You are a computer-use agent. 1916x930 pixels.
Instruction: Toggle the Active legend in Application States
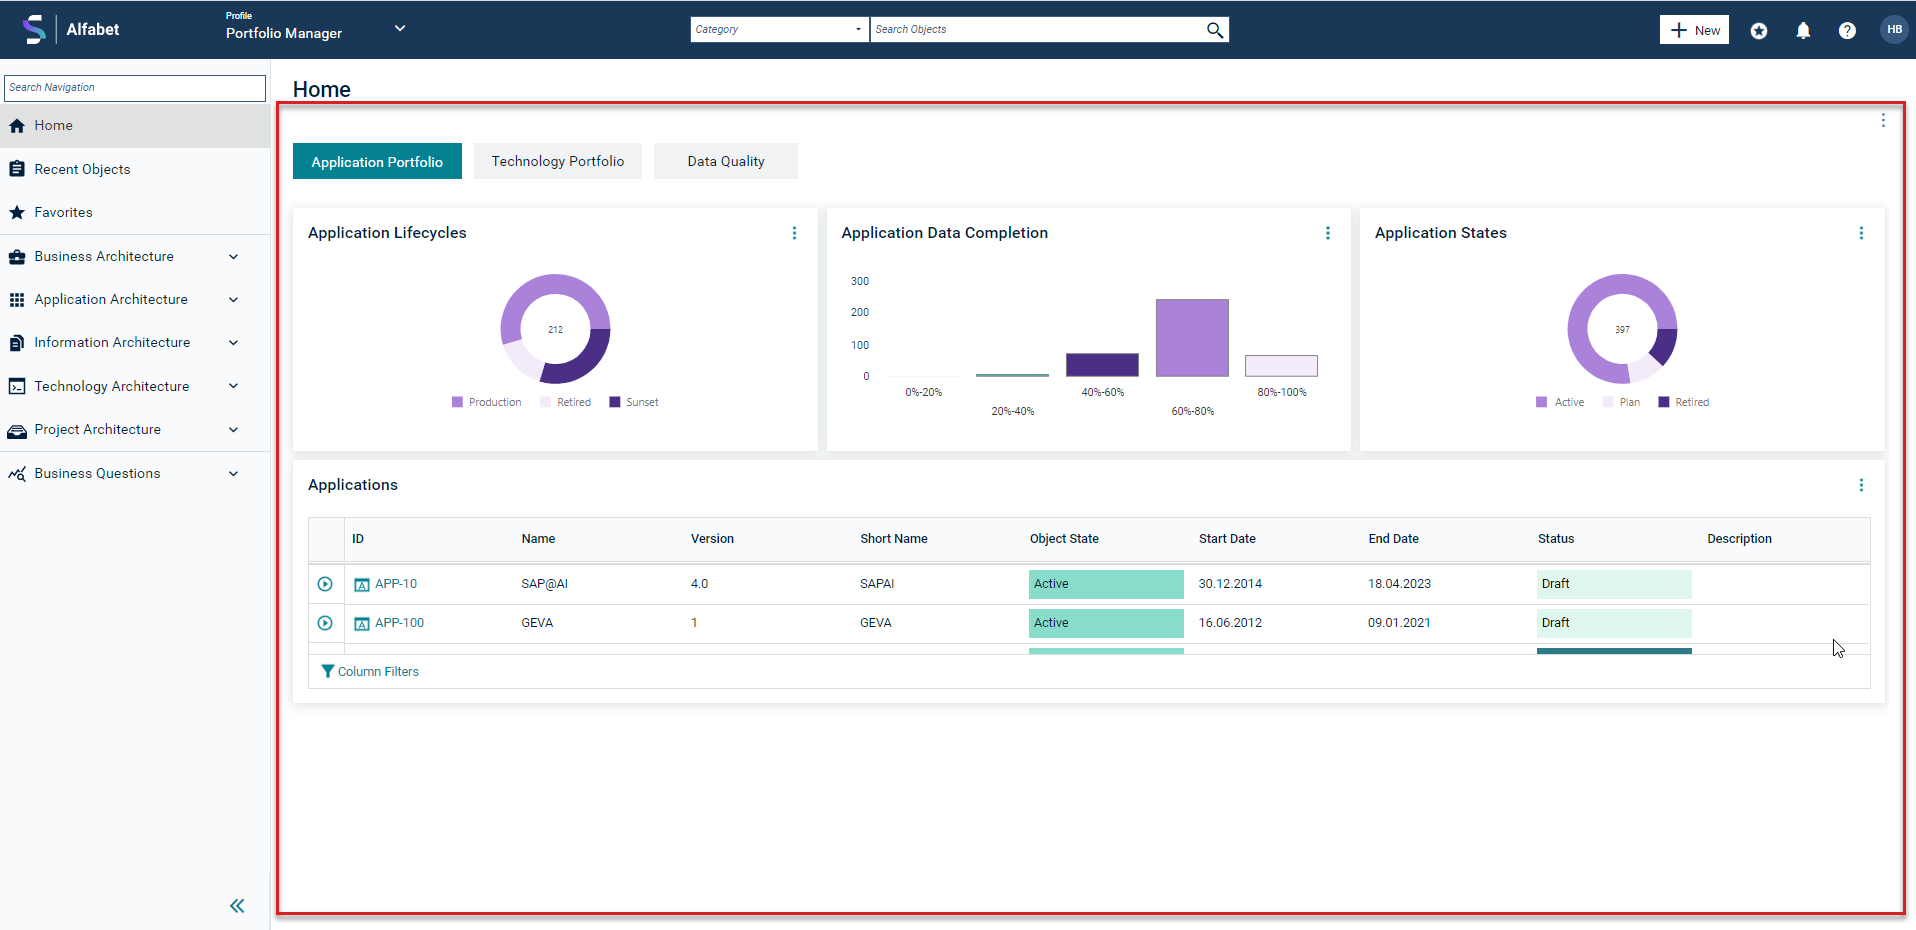click(x=1560, y=402)
